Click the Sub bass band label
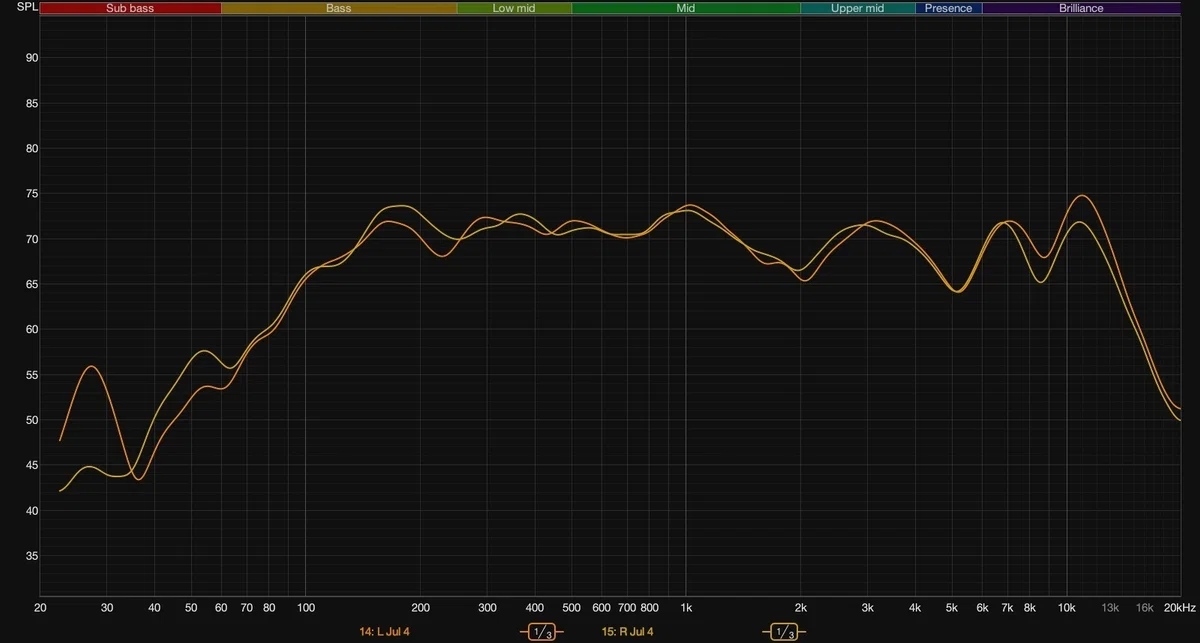The height and width of the screenshot is (643, 1200). click(x=130, y=8)
